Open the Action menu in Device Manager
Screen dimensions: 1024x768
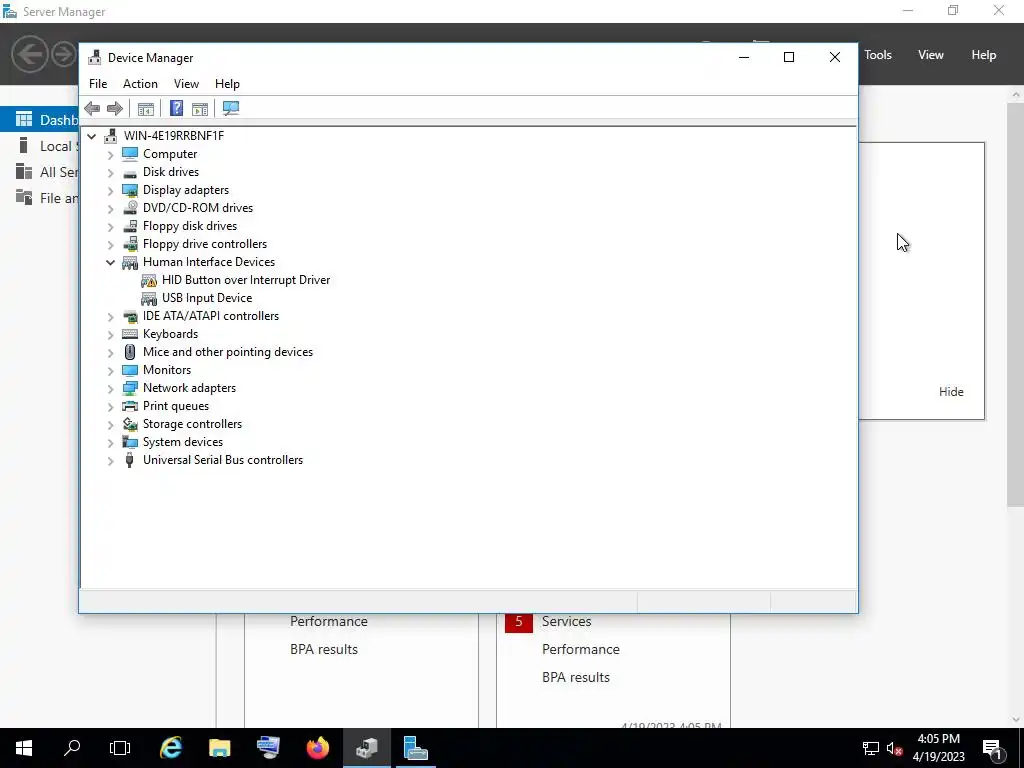[140, 84]
